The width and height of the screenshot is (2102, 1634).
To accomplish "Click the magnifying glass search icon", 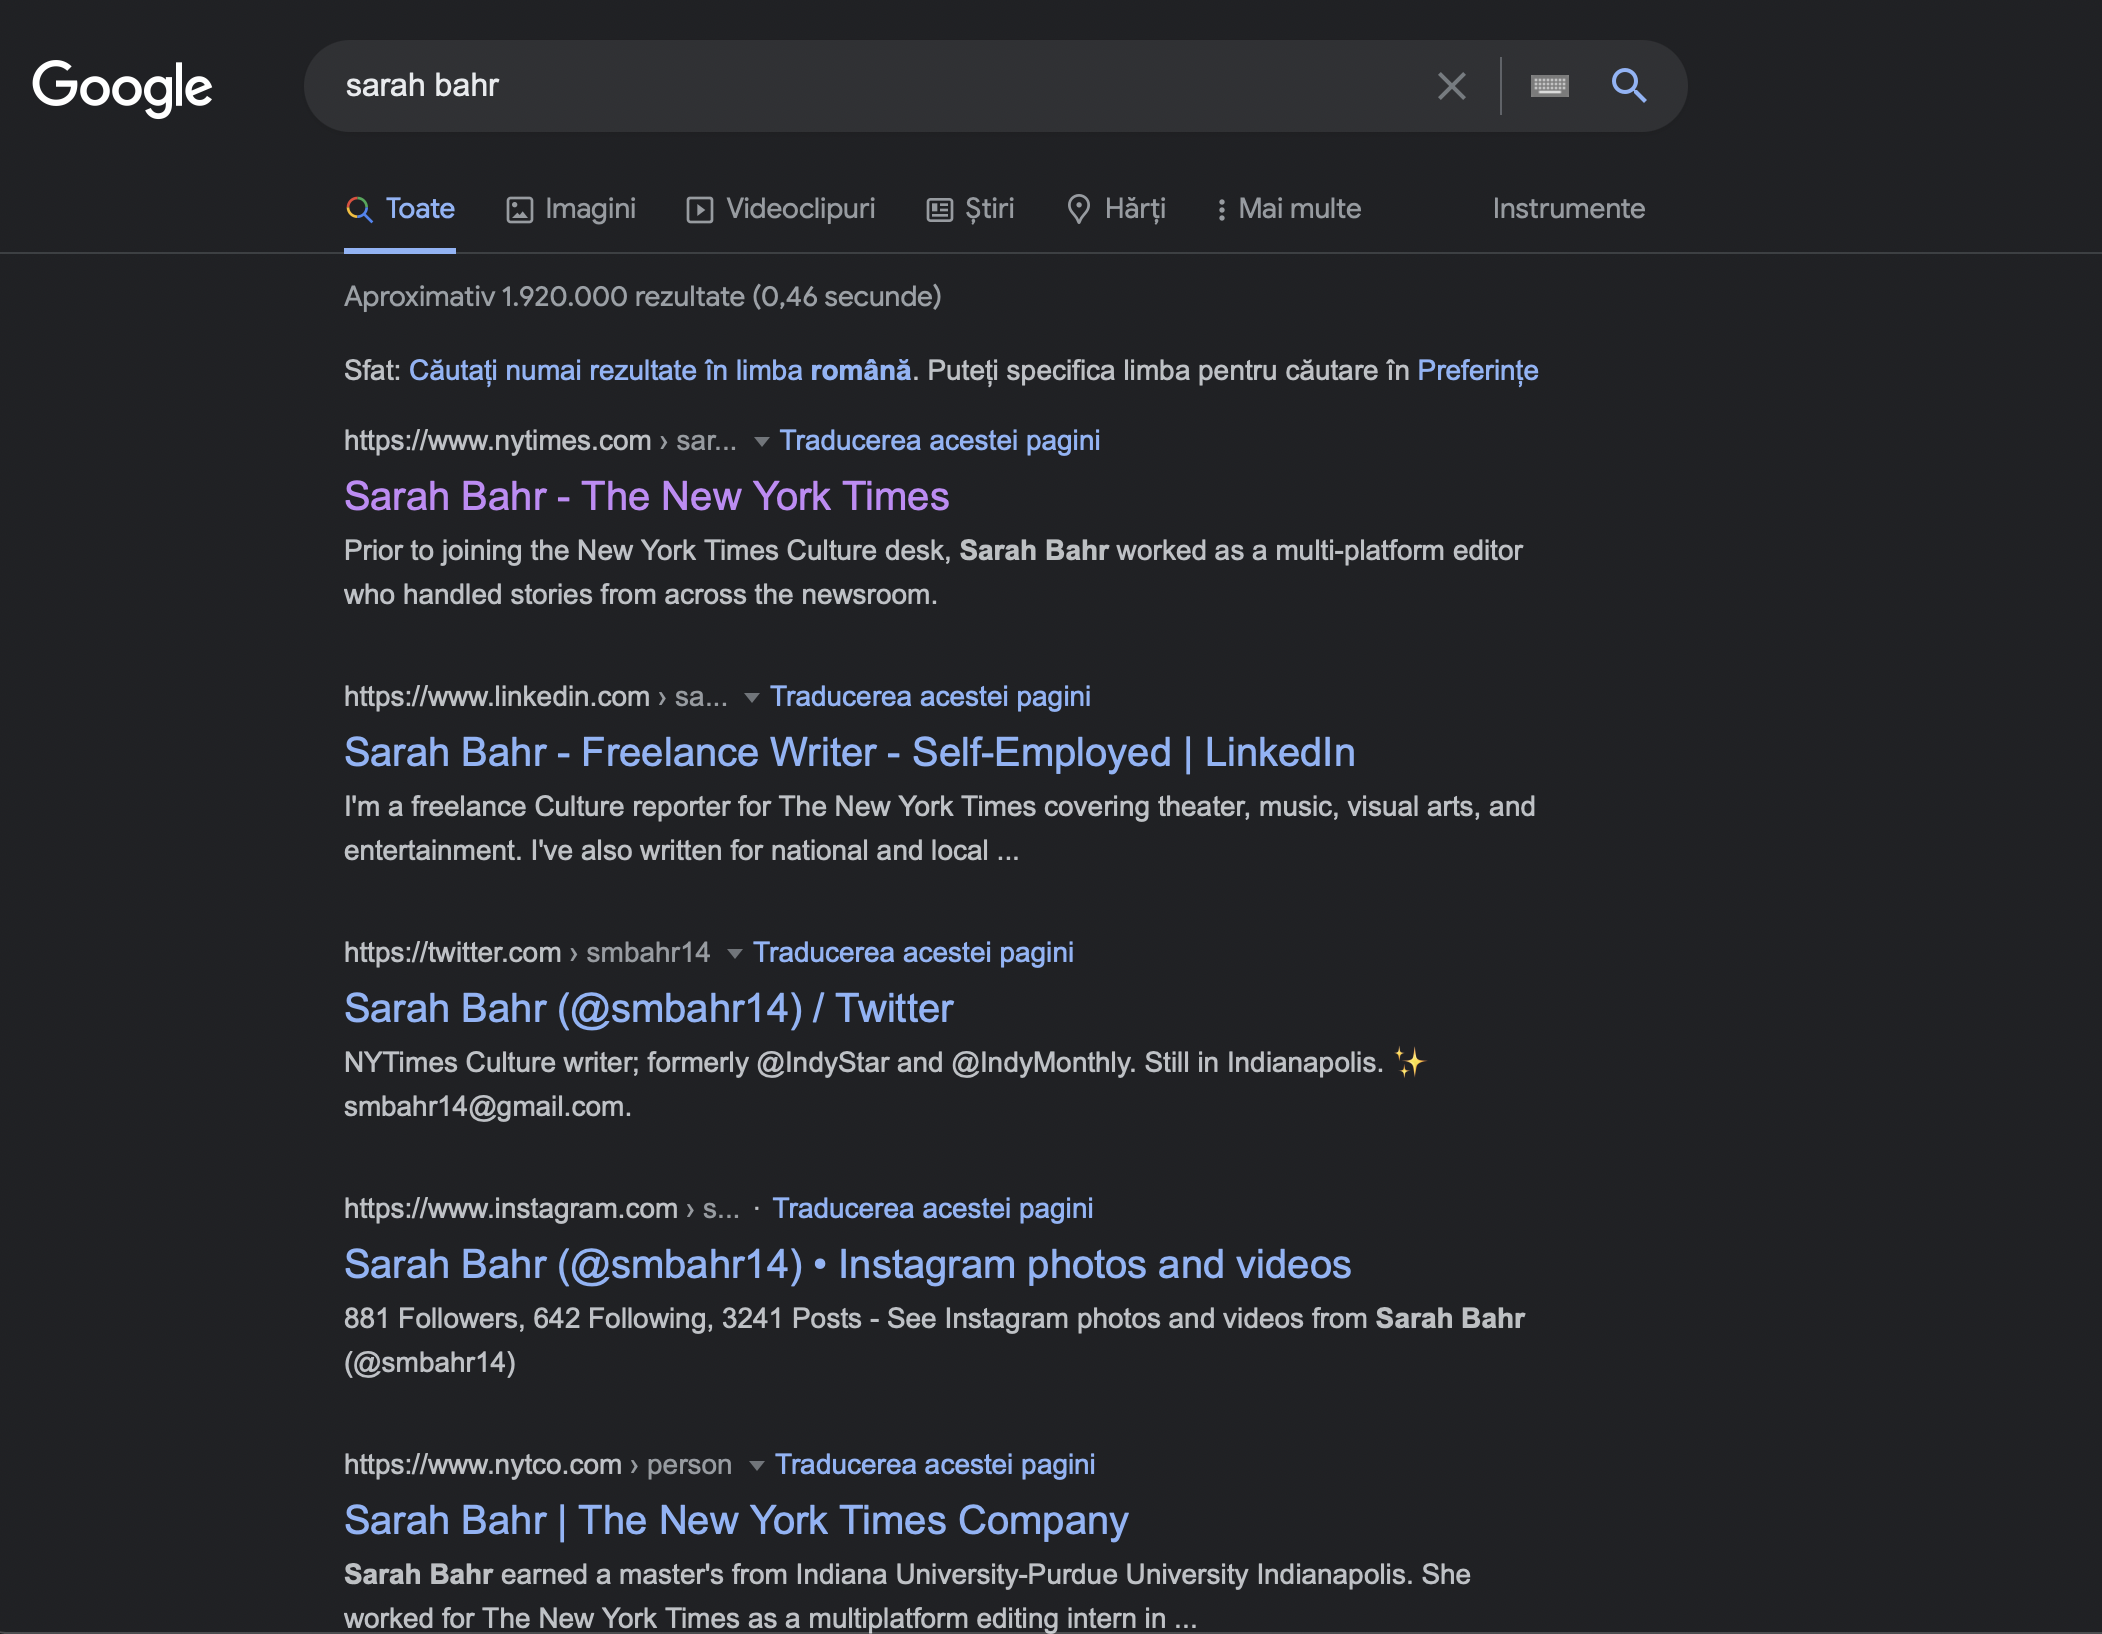I will coord(1628,86).
